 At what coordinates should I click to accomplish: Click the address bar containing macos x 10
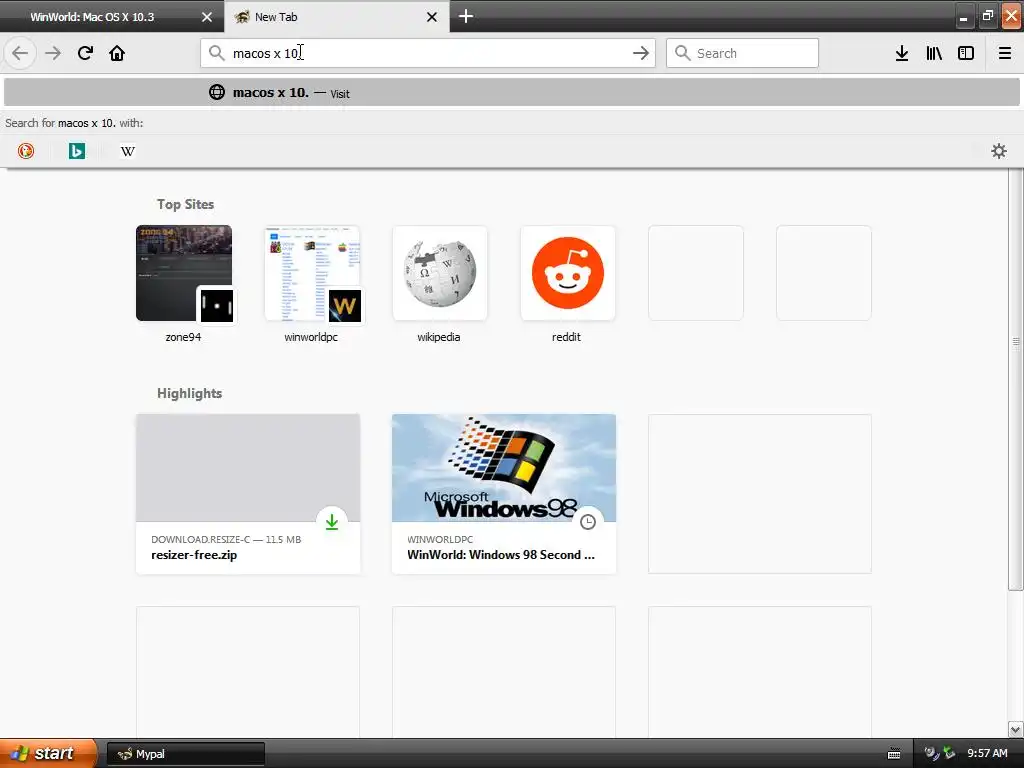tap(428, 53)
